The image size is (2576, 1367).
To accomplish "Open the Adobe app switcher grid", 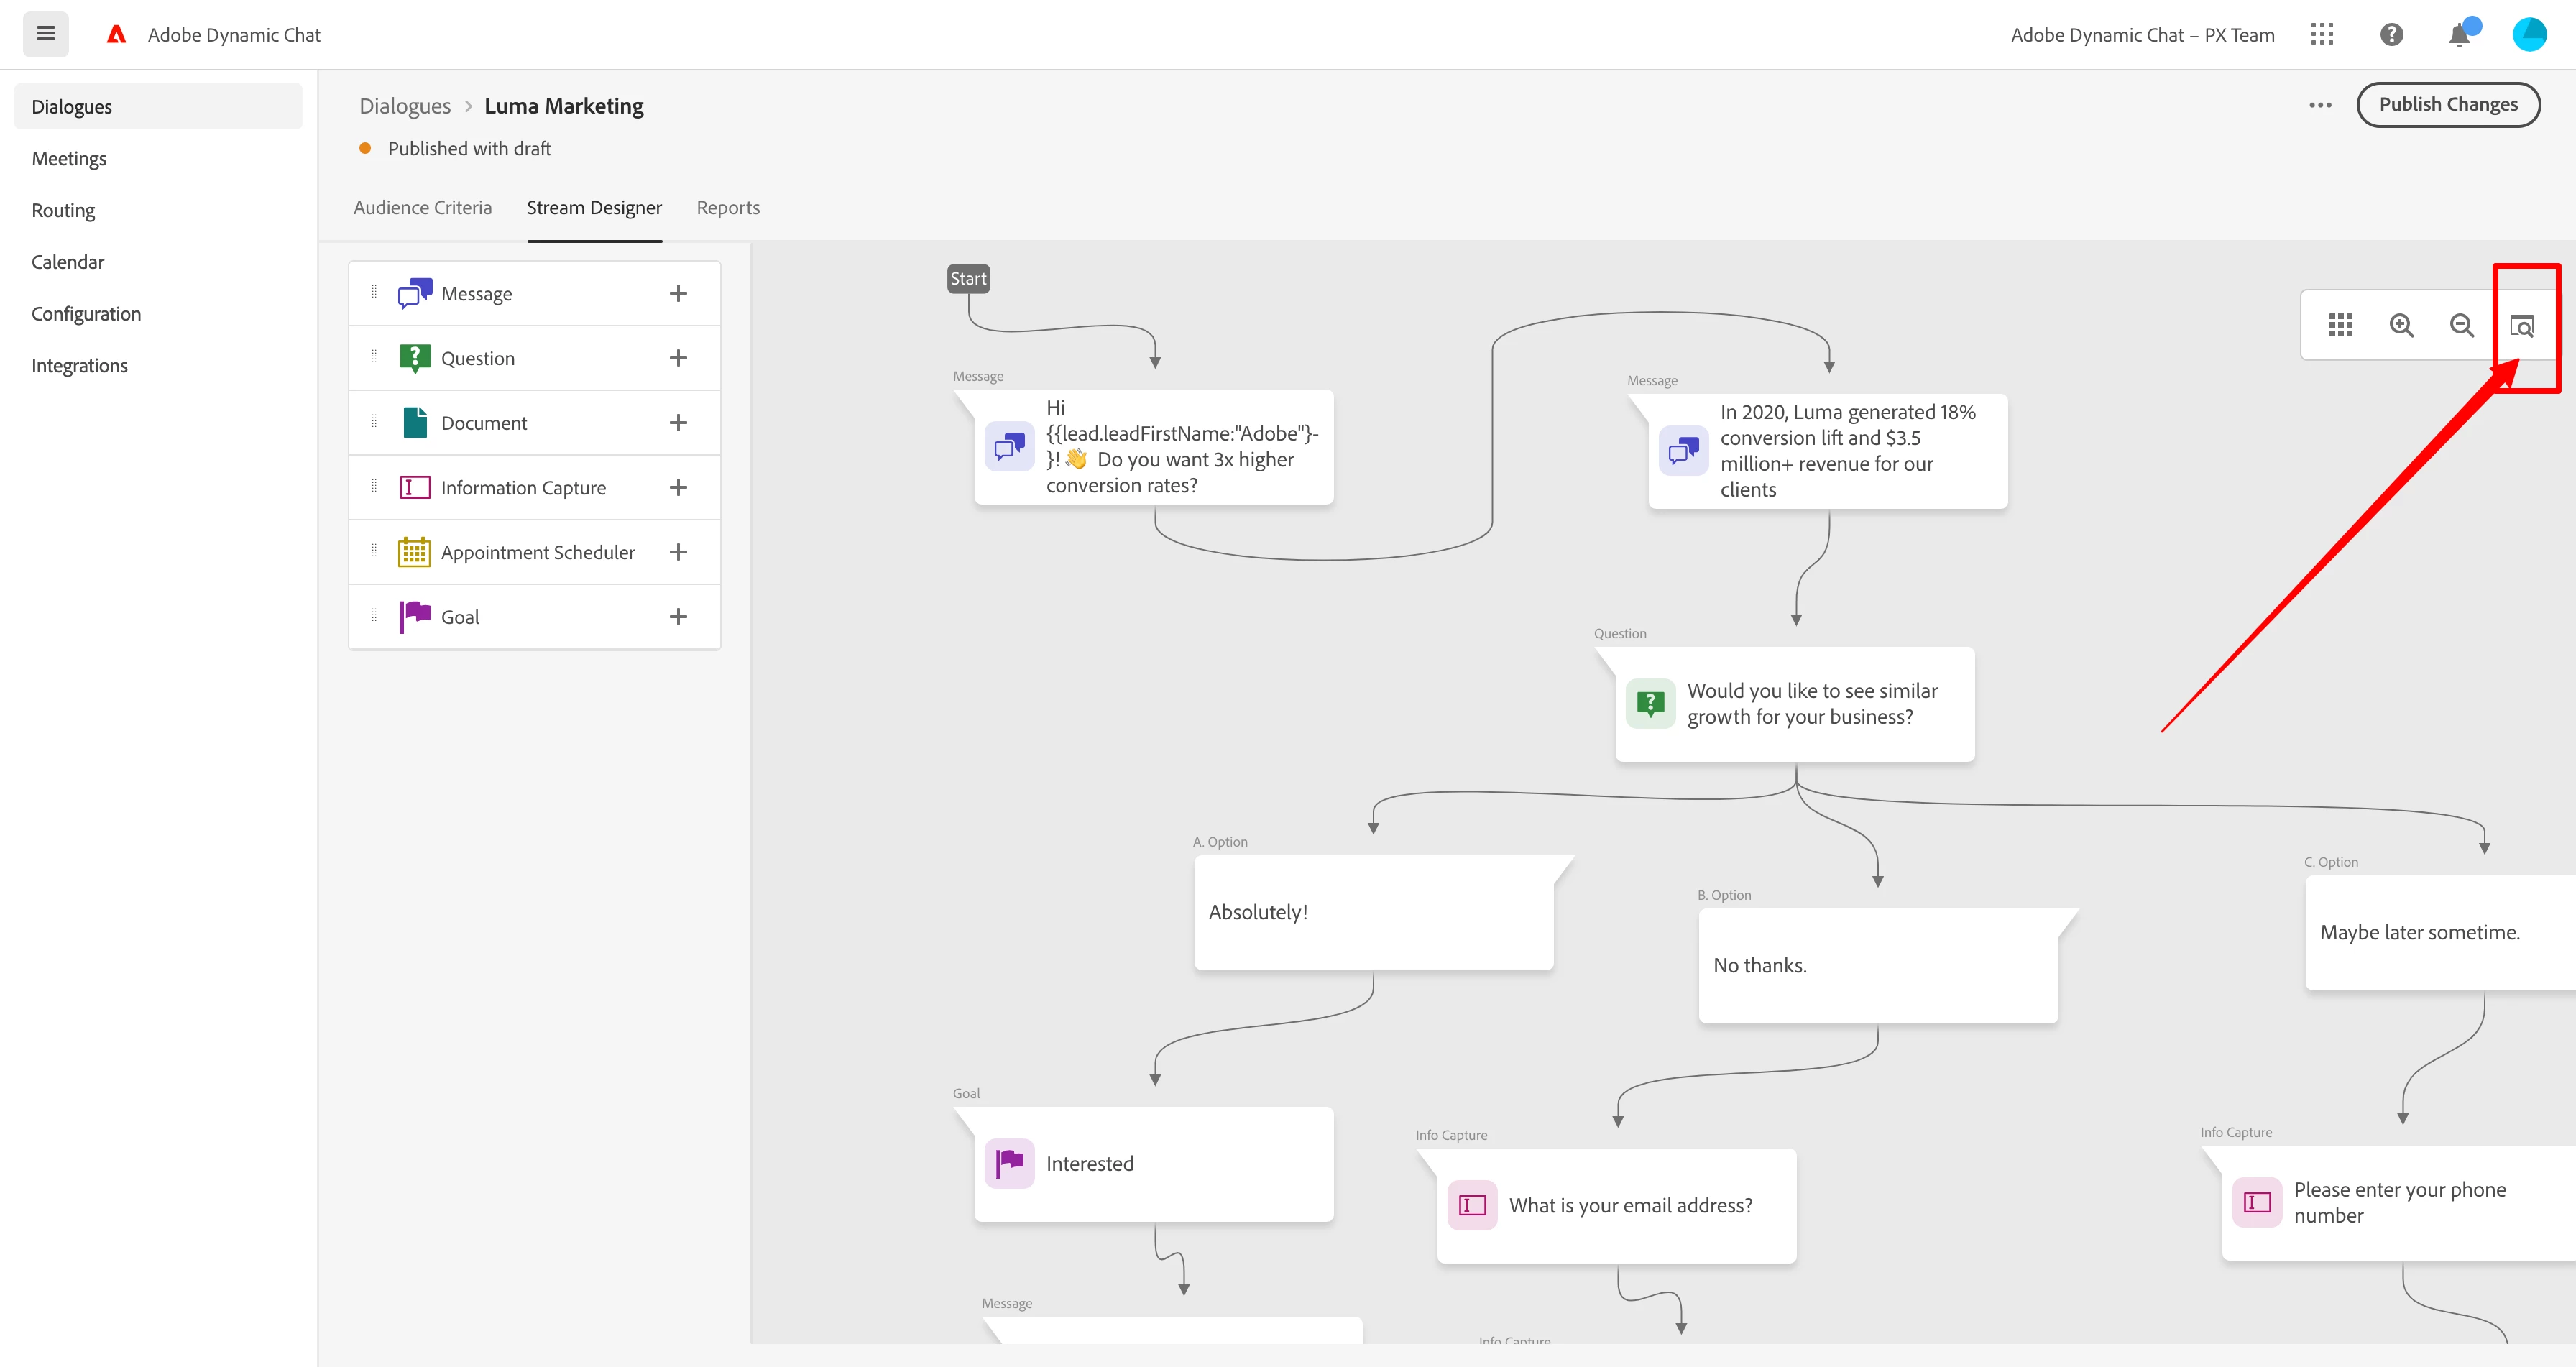I will click(x=2322, y=35).
